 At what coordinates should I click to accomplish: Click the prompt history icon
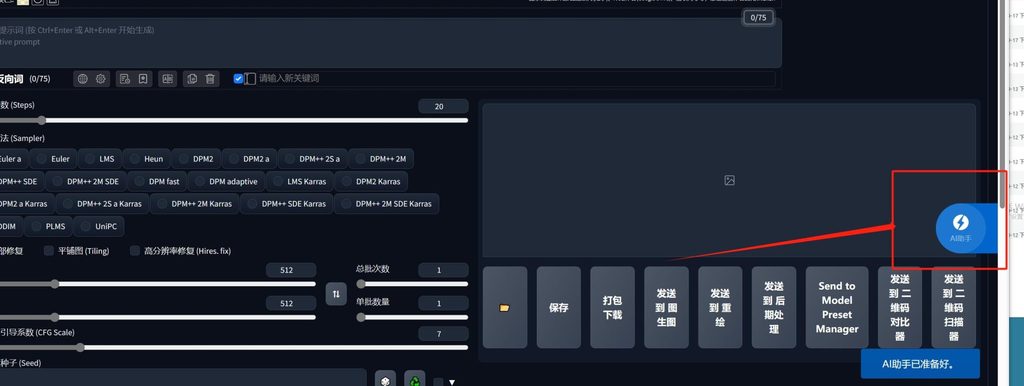[125, 79]
